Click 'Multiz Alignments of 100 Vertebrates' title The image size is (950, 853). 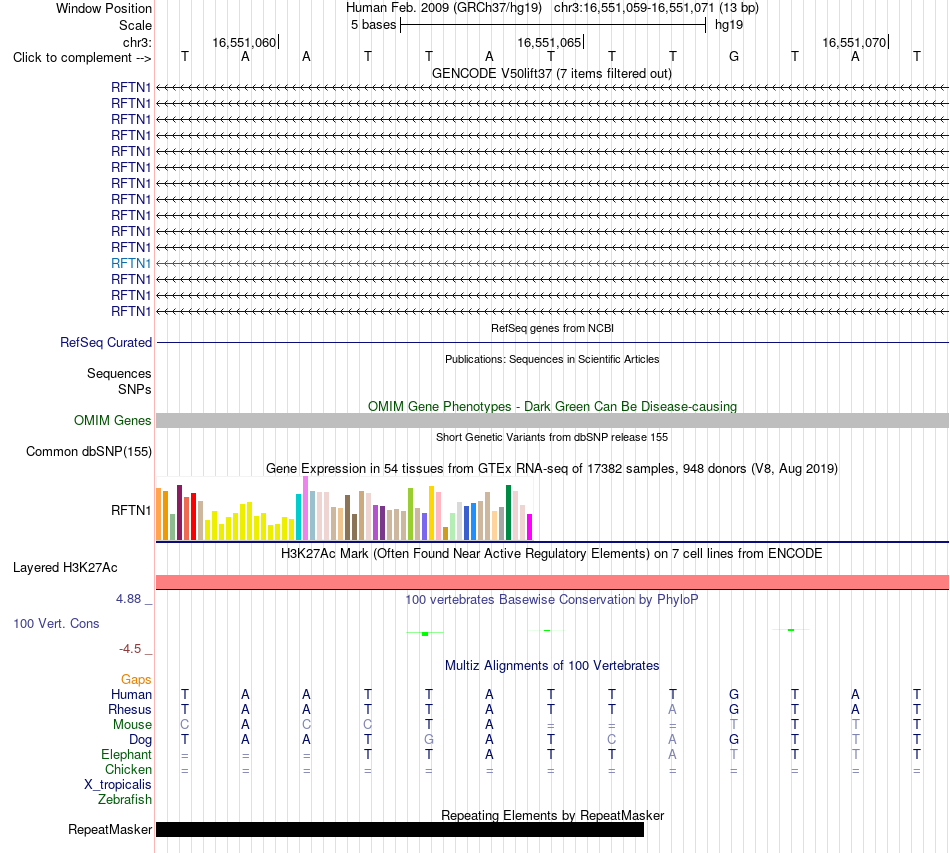pyautogui.click(x=552, y=665)
